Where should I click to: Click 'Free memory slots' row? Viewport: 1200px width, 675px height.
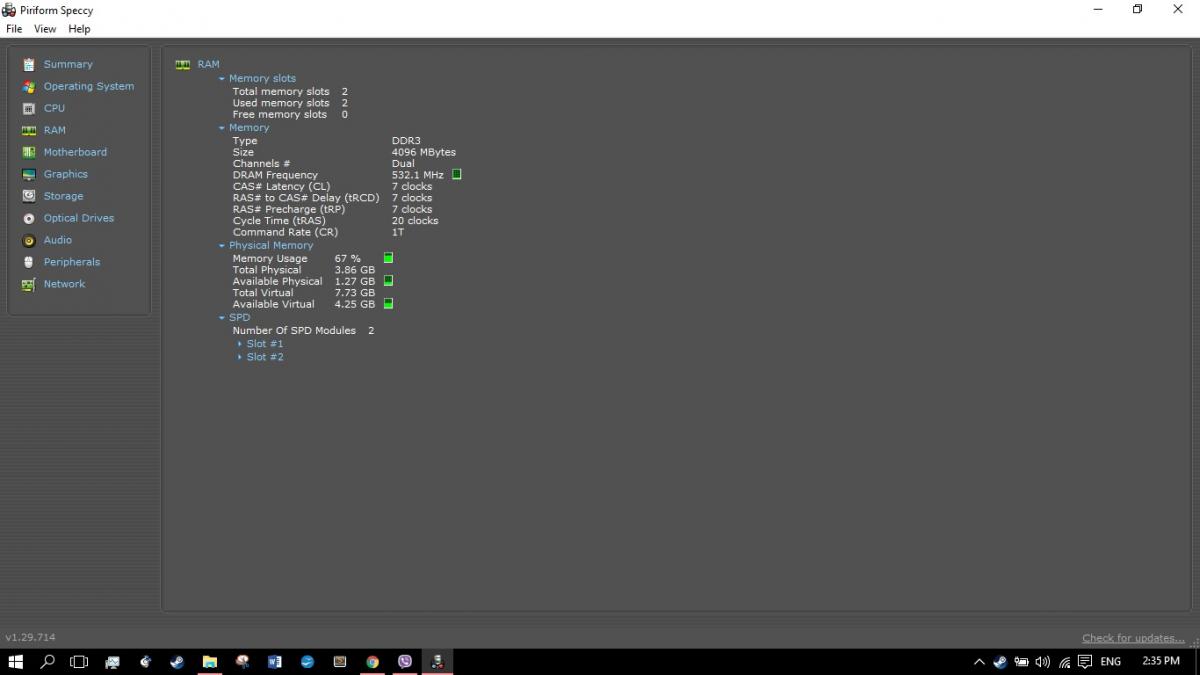290,114
